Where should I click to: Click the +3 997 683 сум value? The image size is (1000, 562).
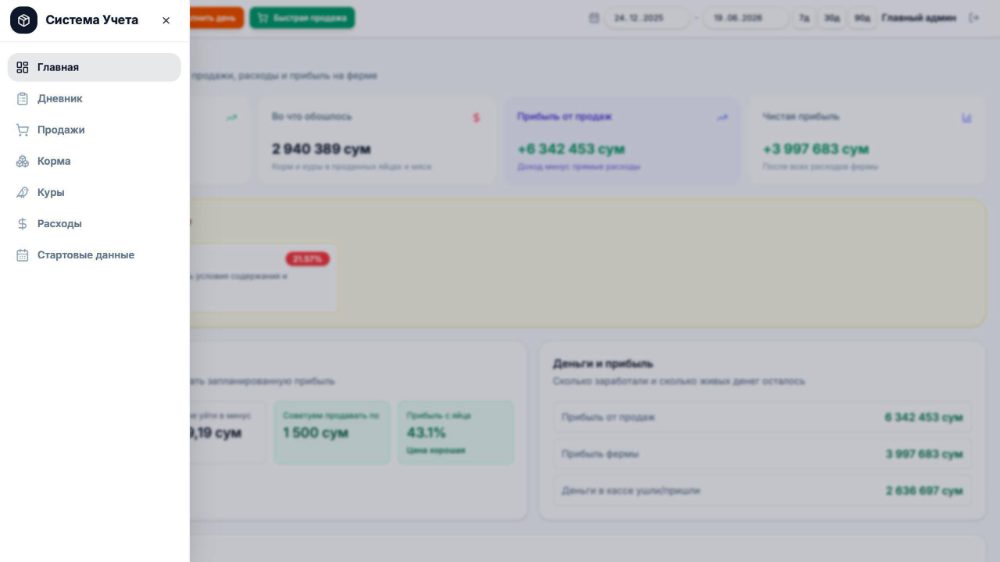coord(816,149)
